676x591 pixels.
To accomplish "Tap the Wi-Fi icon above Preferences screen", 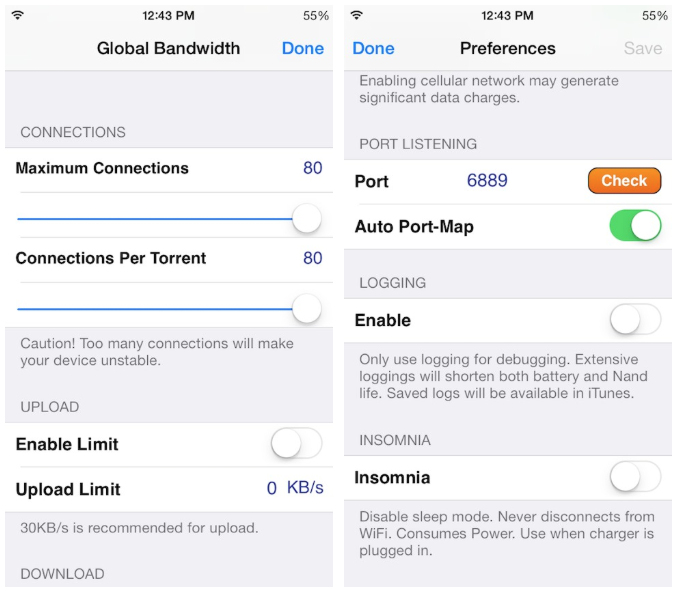I will click(x=357, y=16).
